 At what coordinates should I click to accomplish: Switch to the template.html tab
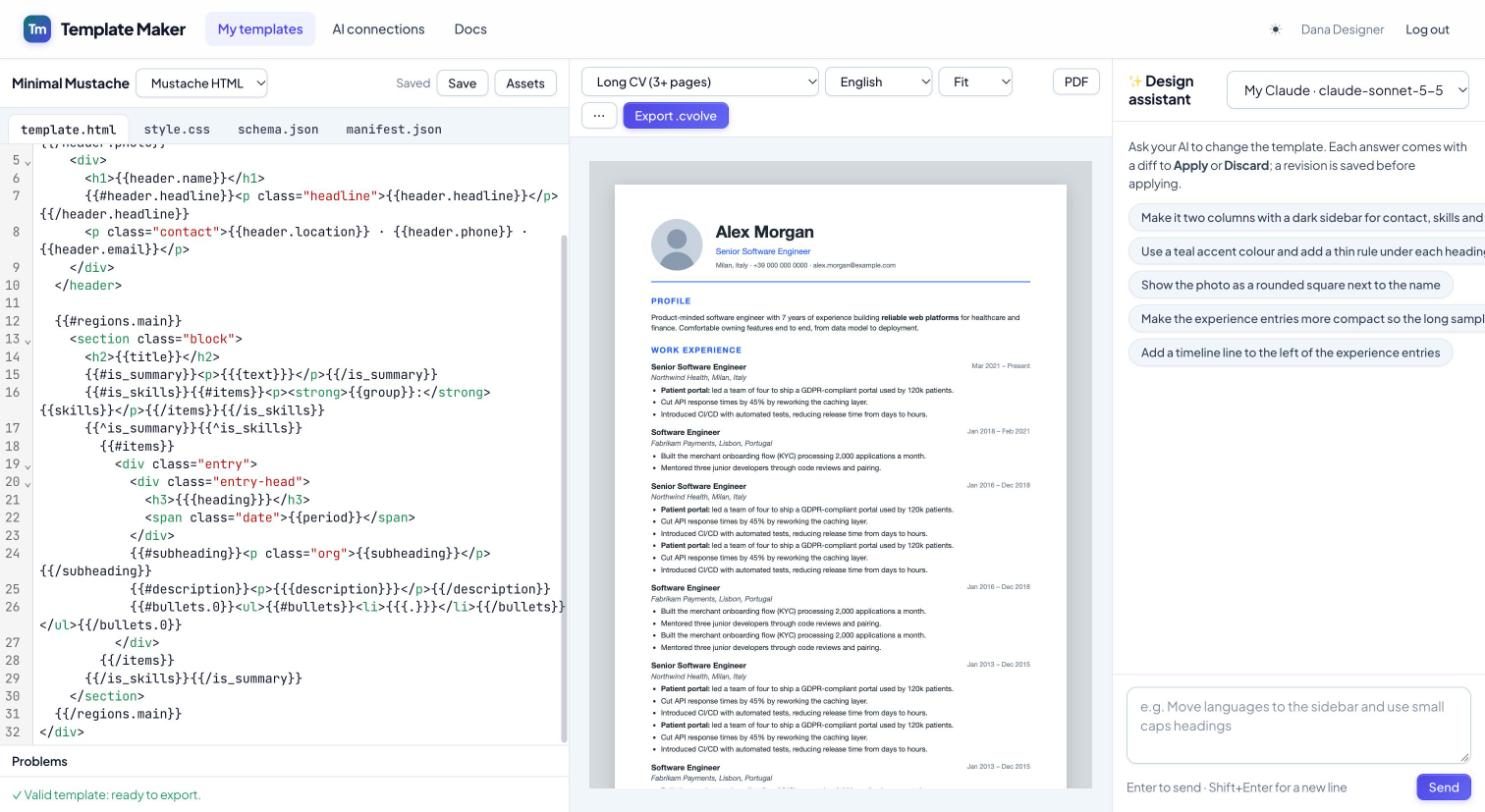pos(68,129)
